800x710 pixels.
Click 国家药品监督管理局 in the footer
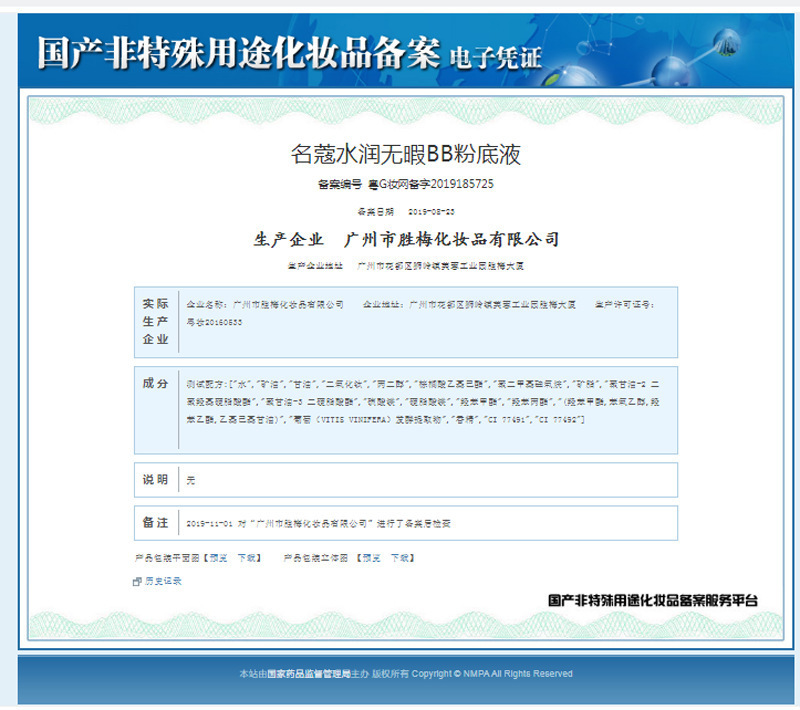[x=309, y=674]
